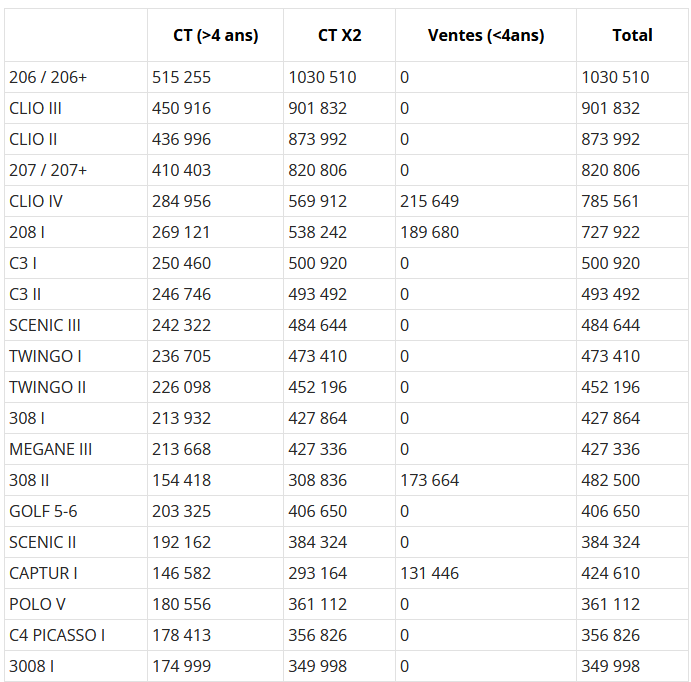Click the 308 II Ventes value 173 664

coord(429,480)
